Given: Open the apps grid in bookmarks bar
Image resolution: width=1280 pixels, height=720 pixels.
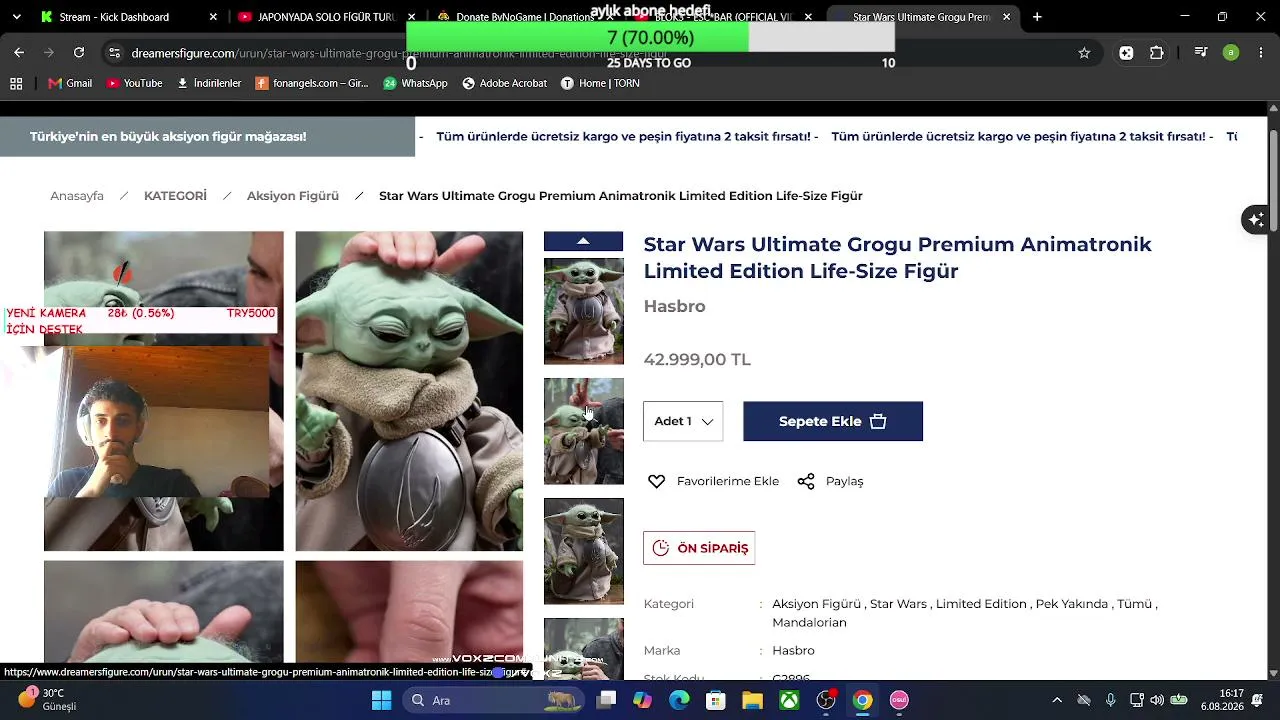Looking at the screenshot, I should (x=16, y=83).
